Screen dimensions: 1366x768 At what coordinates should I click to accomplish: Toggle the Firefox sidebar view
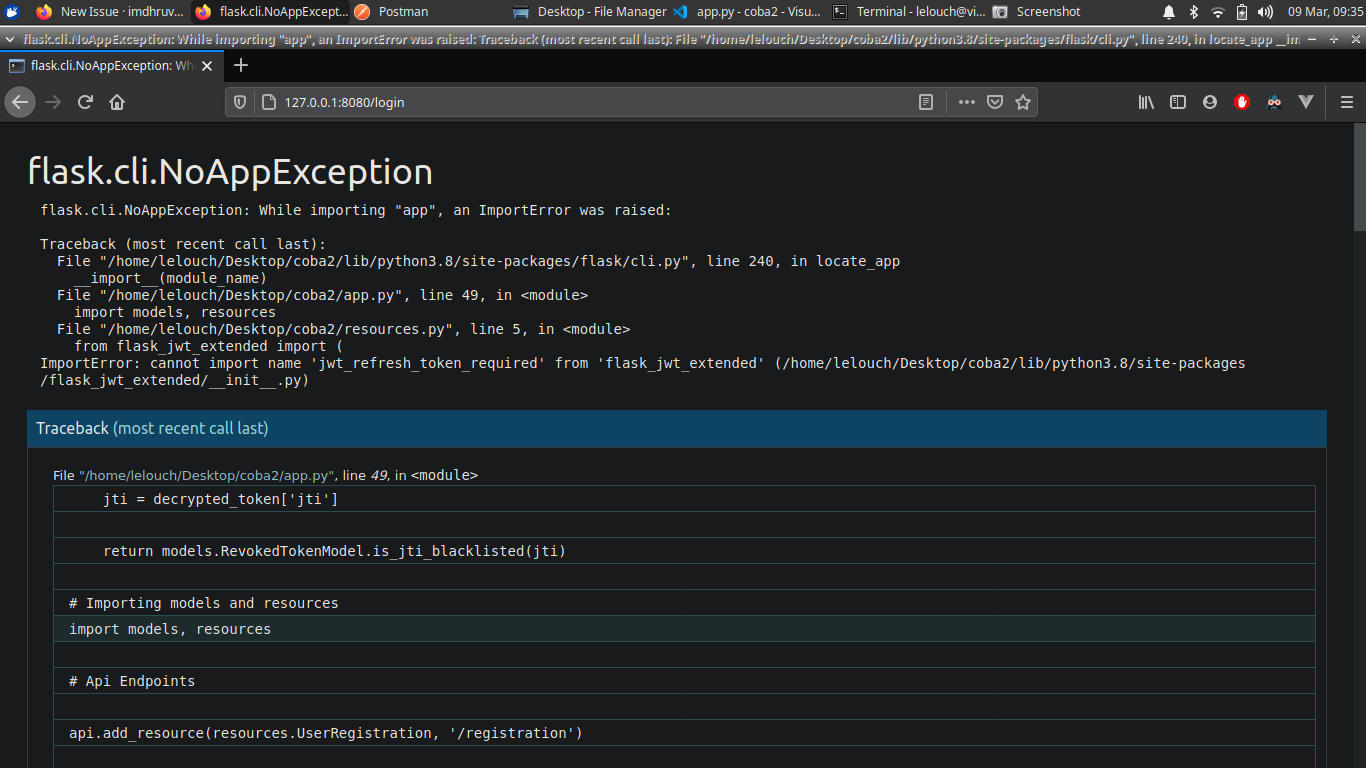[x=1178, y=101]
